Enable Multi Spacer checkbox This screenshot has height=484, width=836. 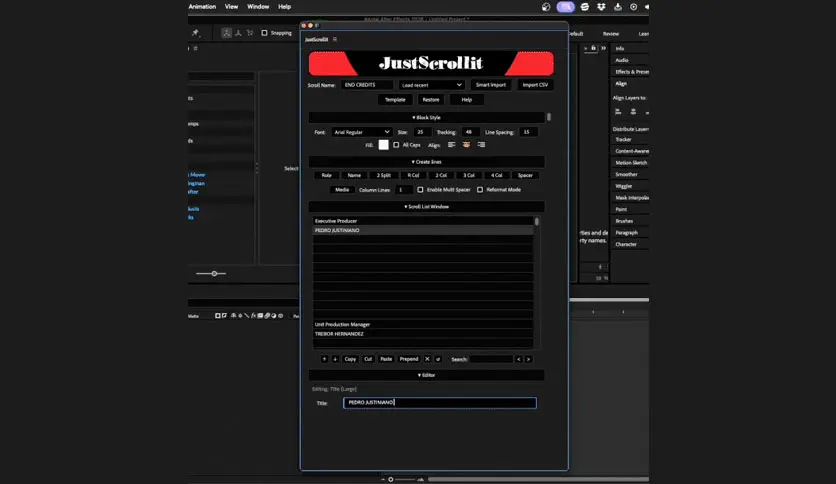[420, 190]
